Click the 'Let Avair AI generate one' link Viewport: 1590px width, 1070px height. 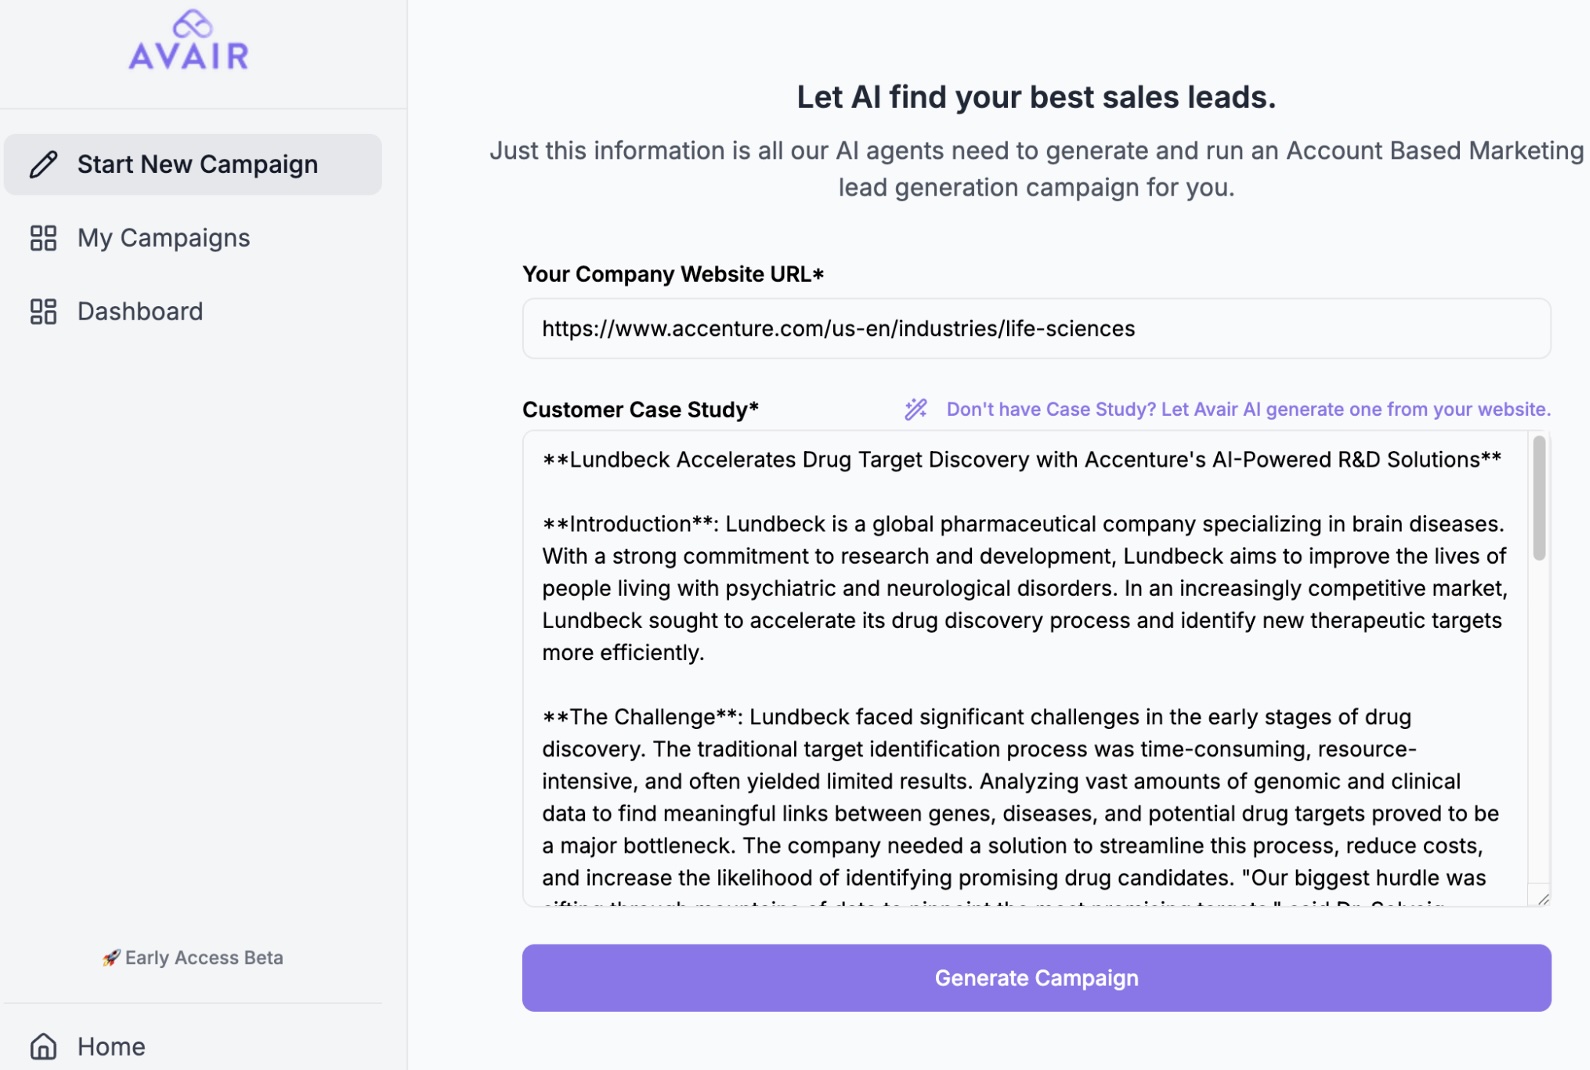[1248, 409]
